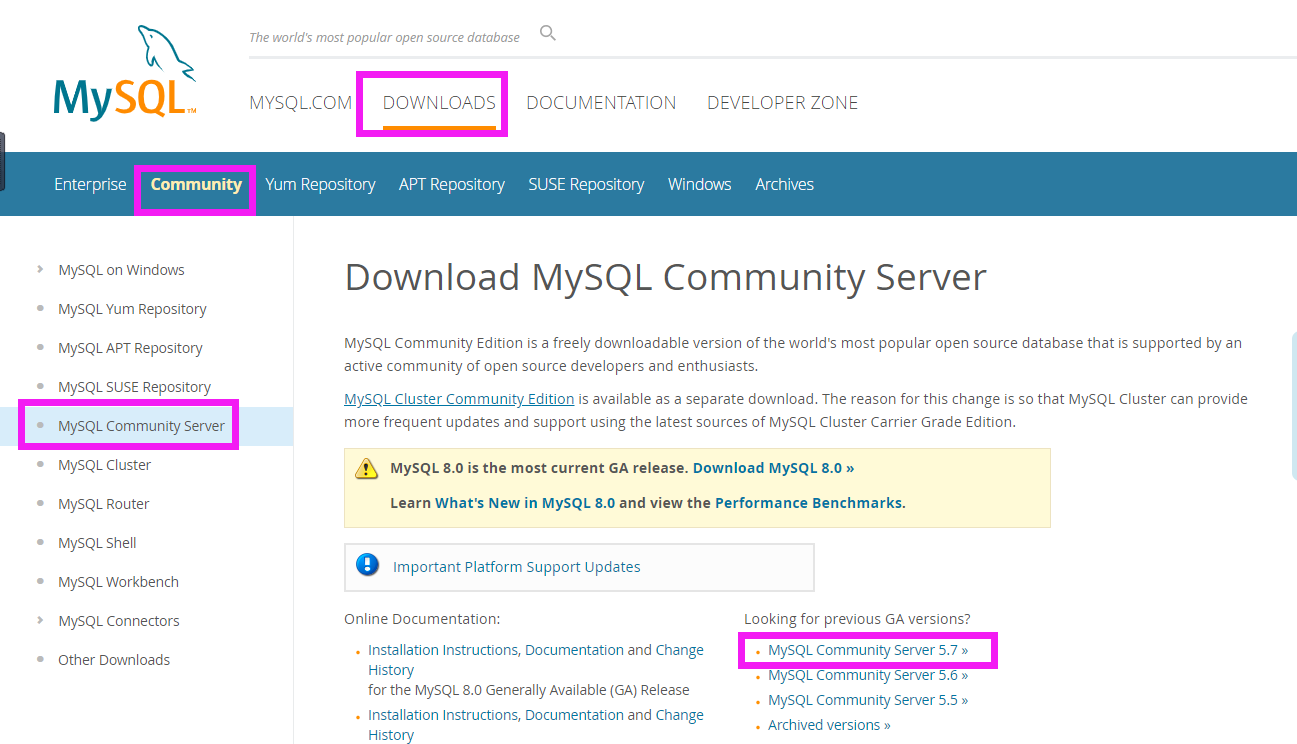Open MySQL Community Server 5.6 link

click(868, 675)
